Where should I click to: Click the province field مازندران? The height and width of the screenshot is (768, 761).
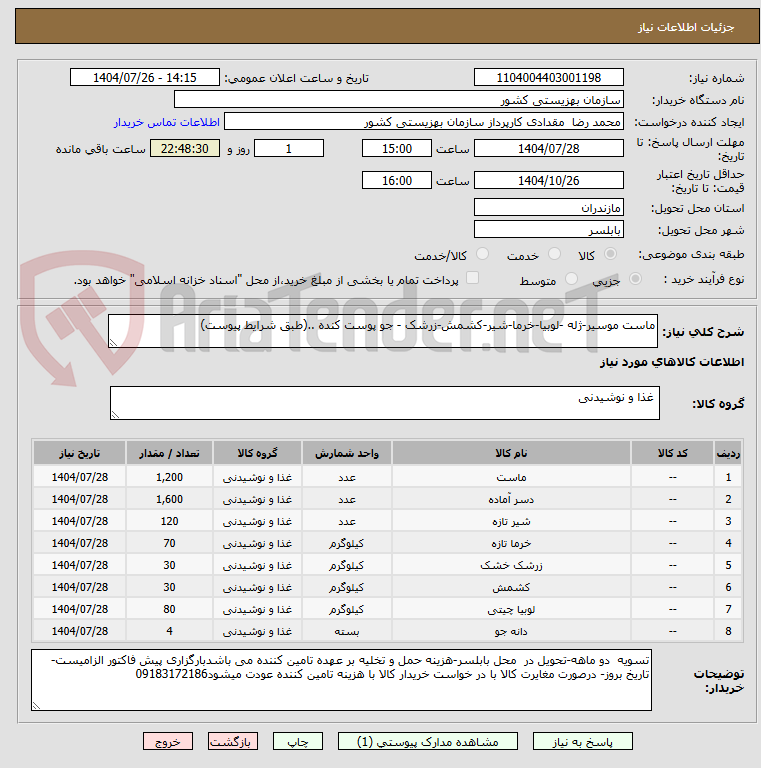click(x=548, y=208)
